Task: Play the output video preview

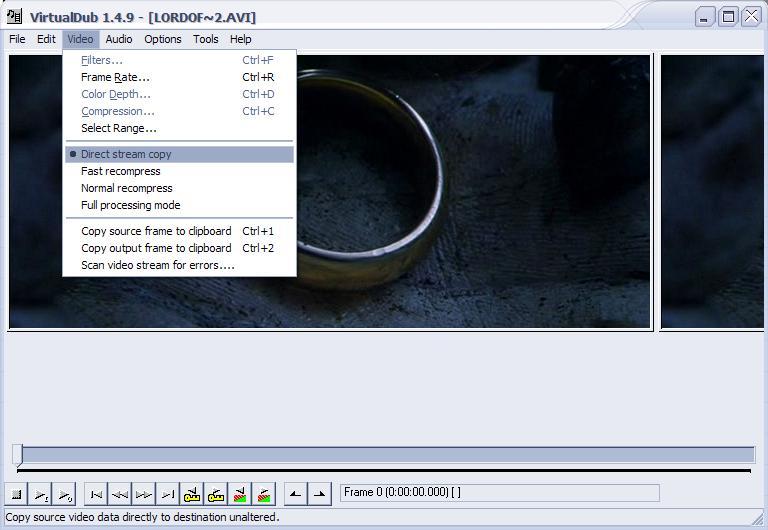Action: [x=64, y=494]
